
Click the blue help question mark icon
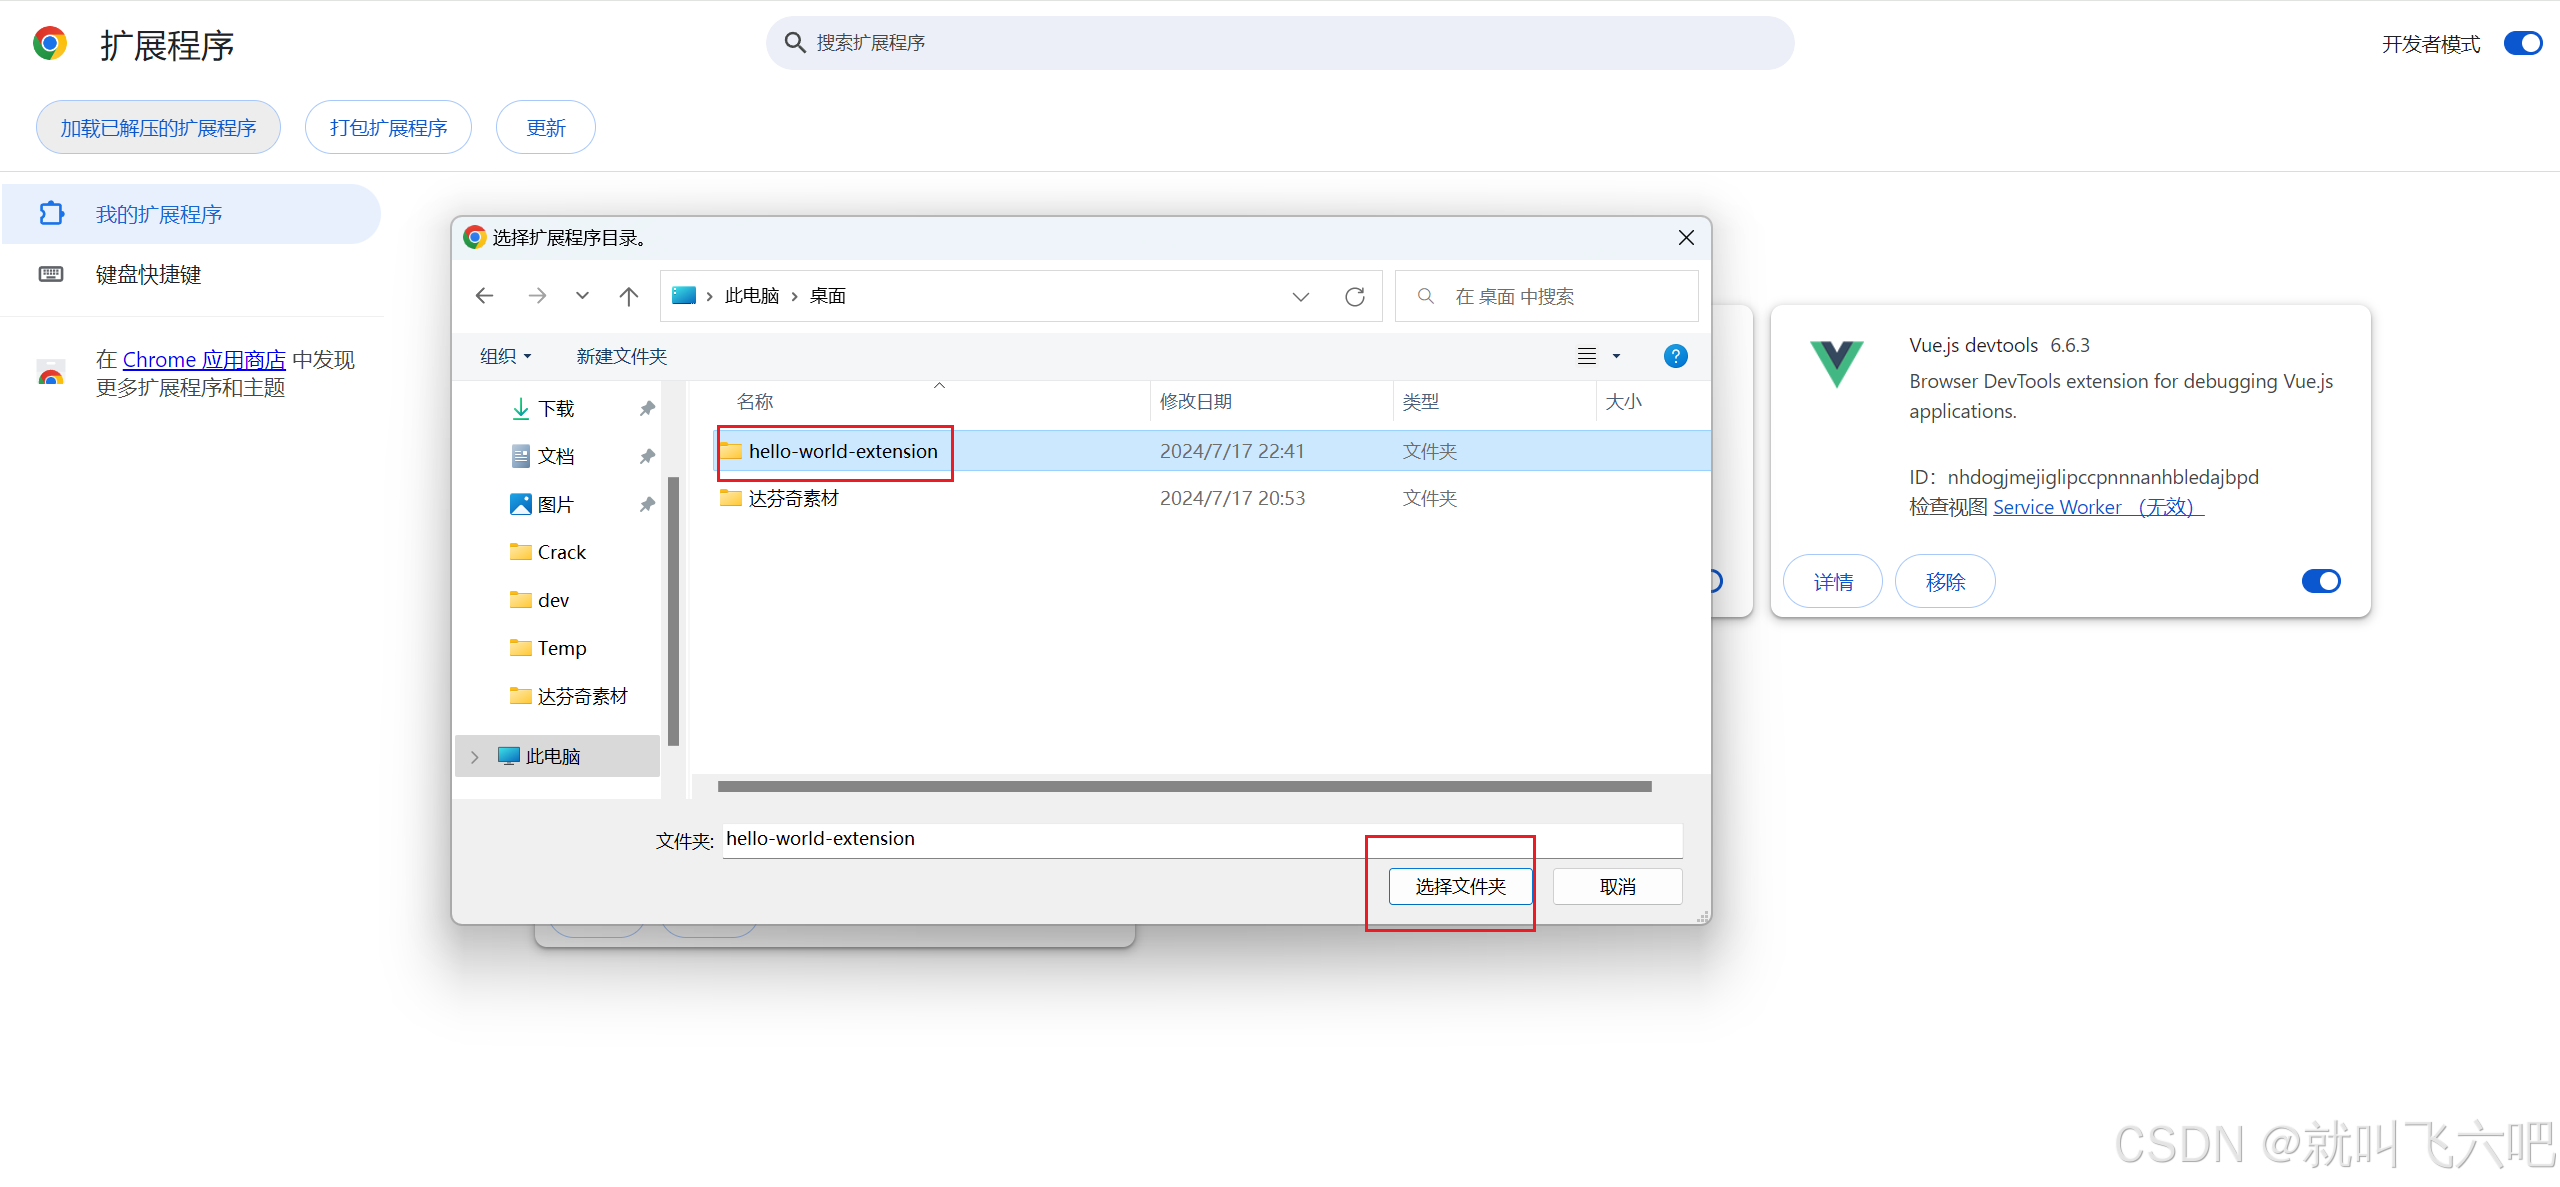coord(1675,356)
